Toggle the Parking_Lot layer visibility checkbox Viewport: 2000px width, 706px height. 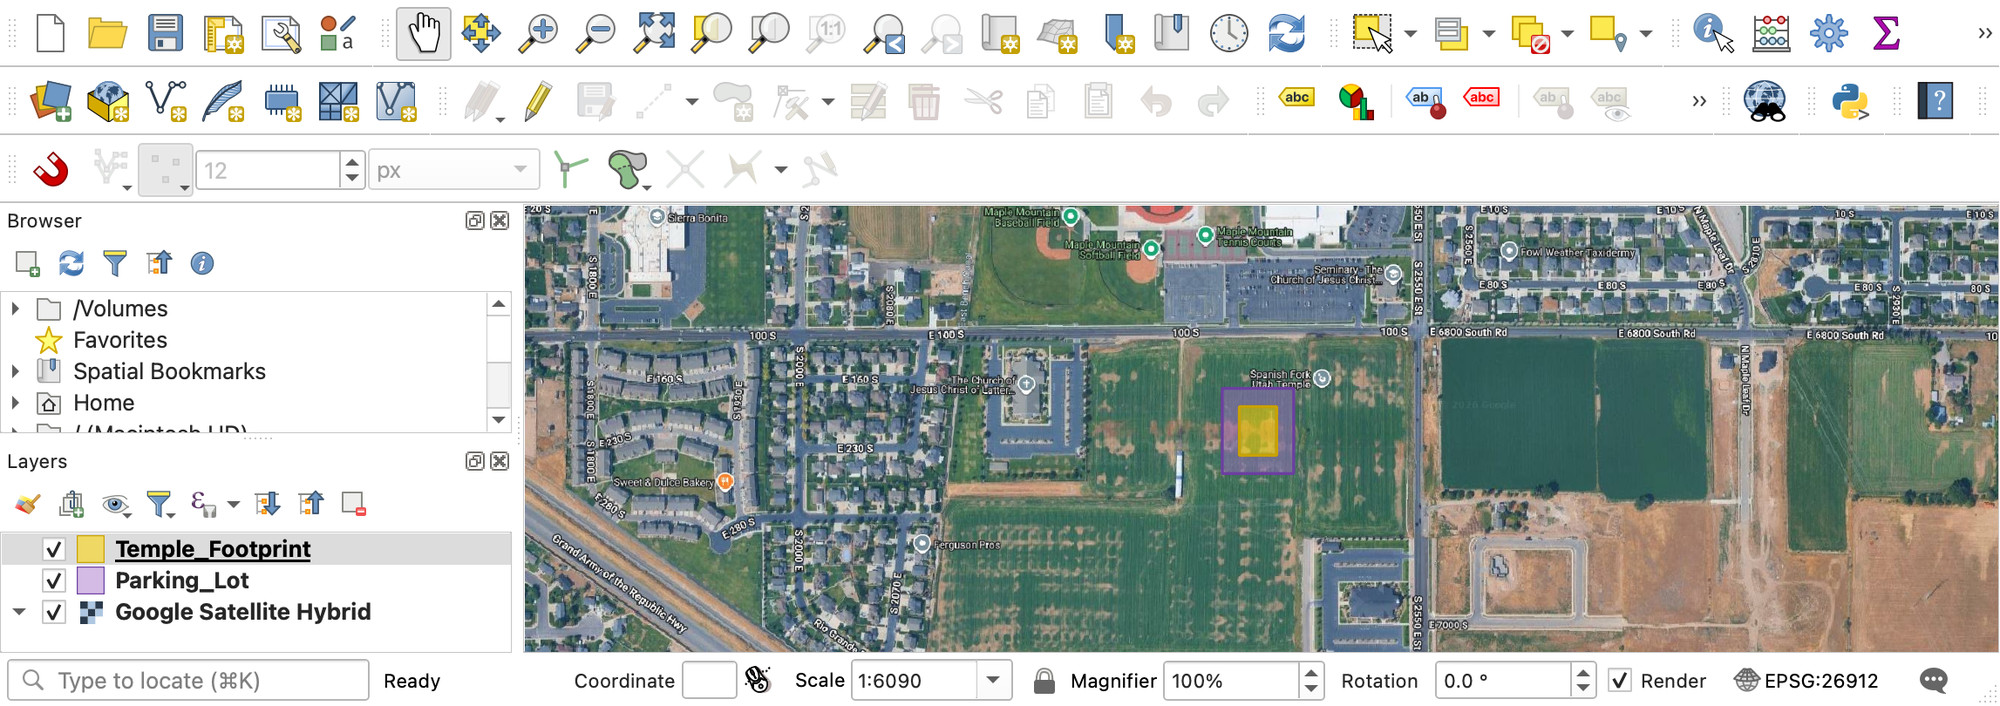point(54,581)
